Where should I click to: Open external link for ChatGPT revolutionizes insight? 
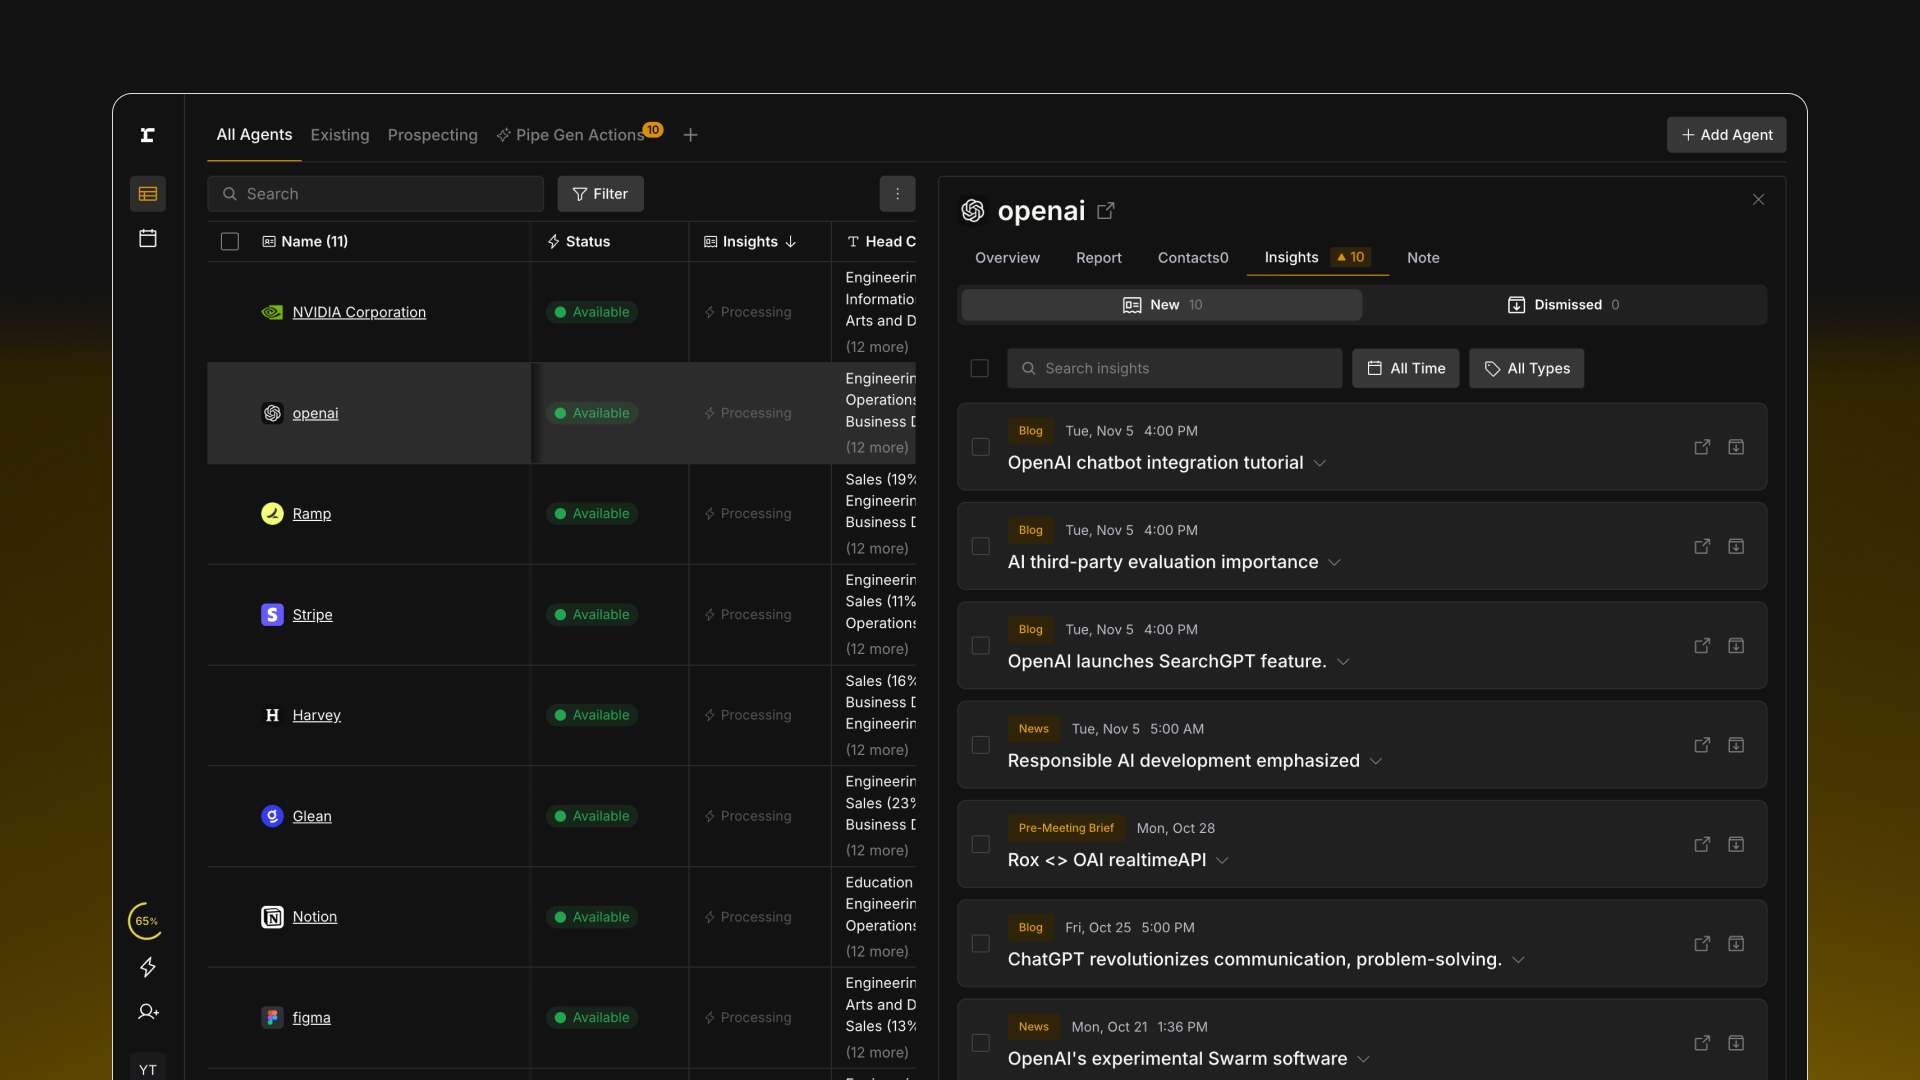[1702, 944]
